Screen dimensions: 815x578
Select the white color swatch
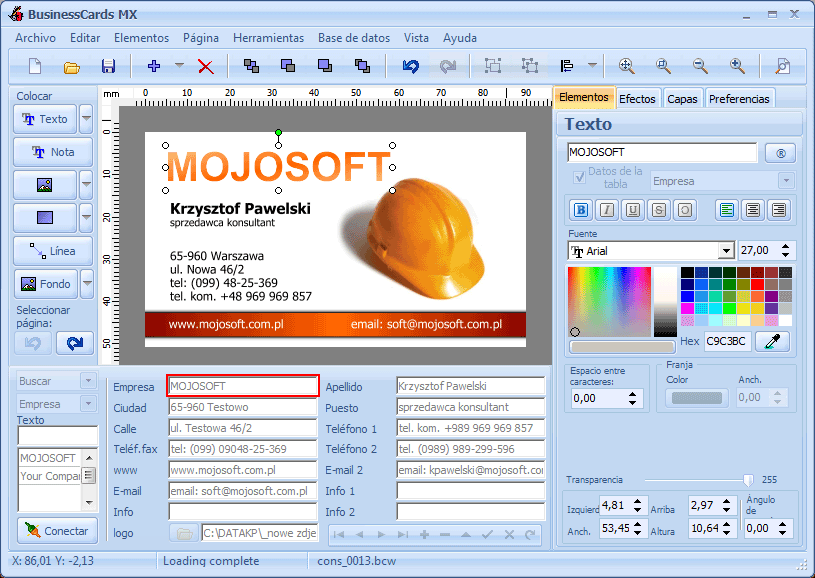click(x=786, y=321)
